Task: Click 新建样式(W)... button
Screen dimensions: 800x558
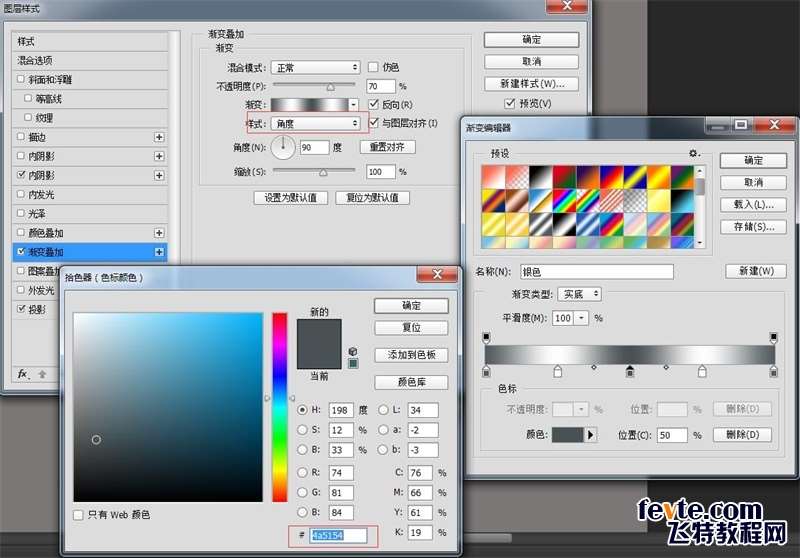Action: point(532,84)
